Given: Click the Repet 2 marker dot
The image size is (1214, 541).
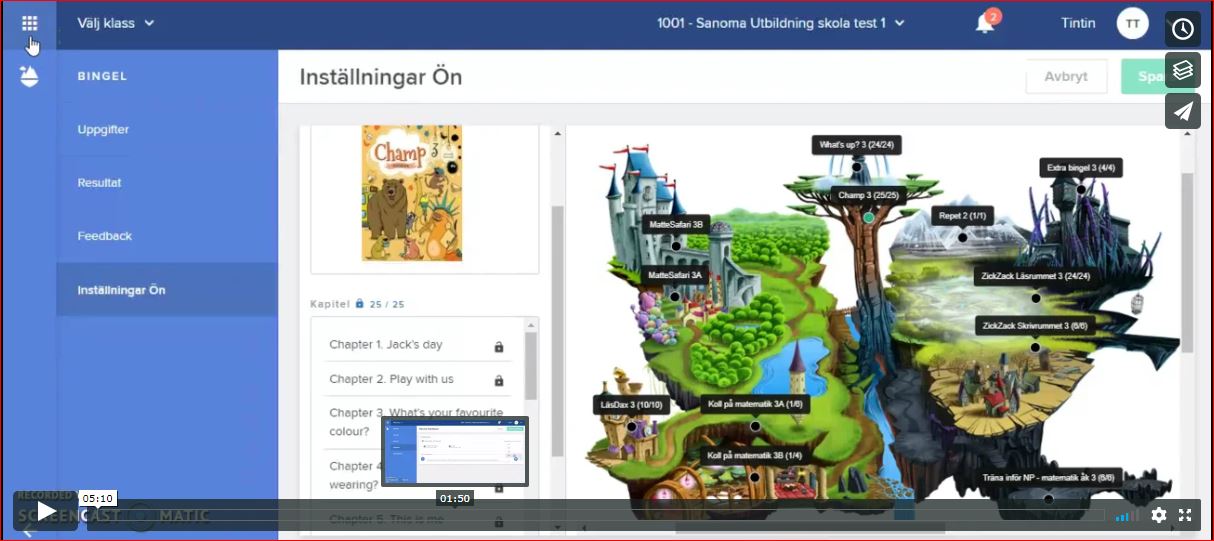Looking at the screenshot, I should [963, 238].
